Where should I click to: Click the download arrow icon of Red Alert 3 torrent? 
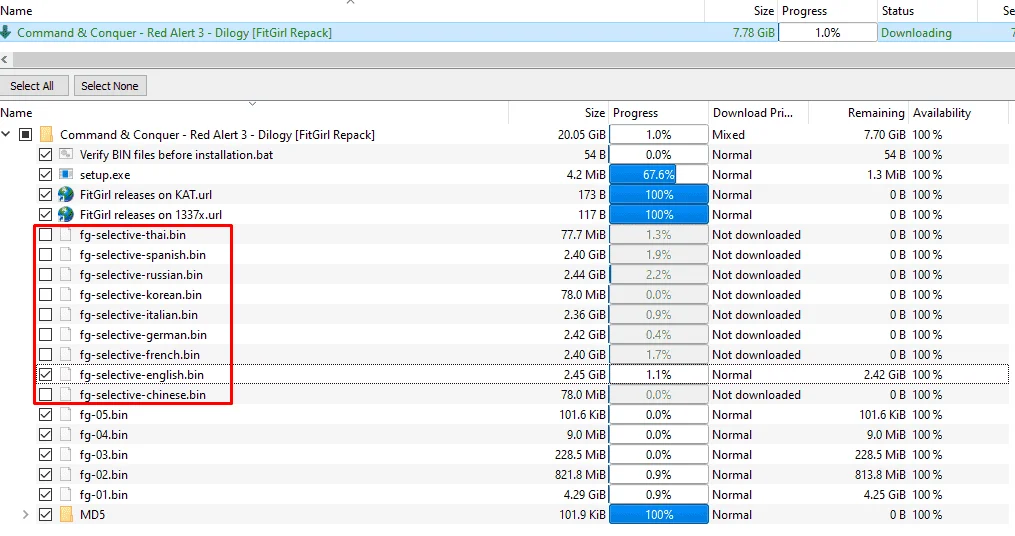(6, 32)
